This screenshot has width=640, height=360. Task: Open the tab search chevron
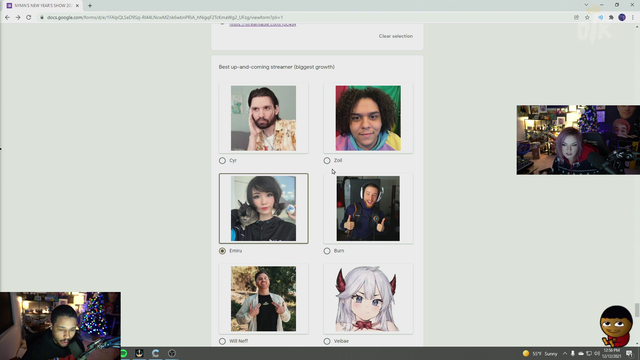point(587,5)
